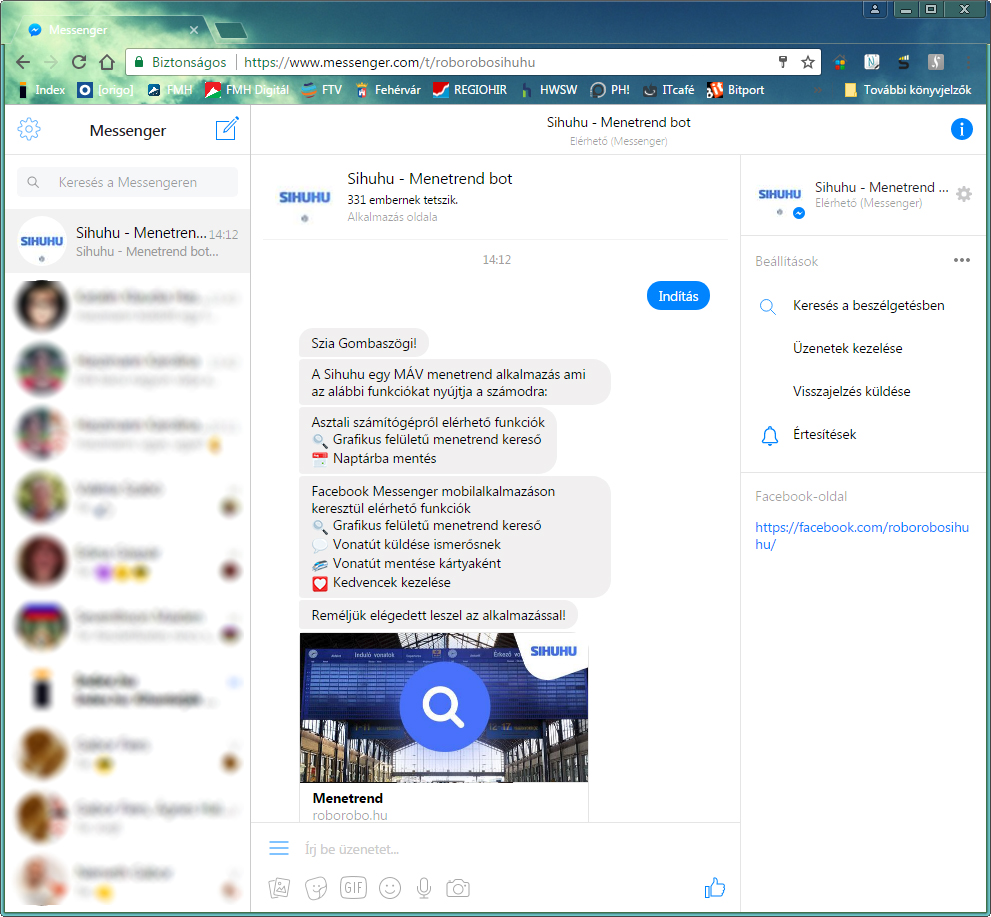Click the browser back arrow
991x917 pixels.
(23, 62)
